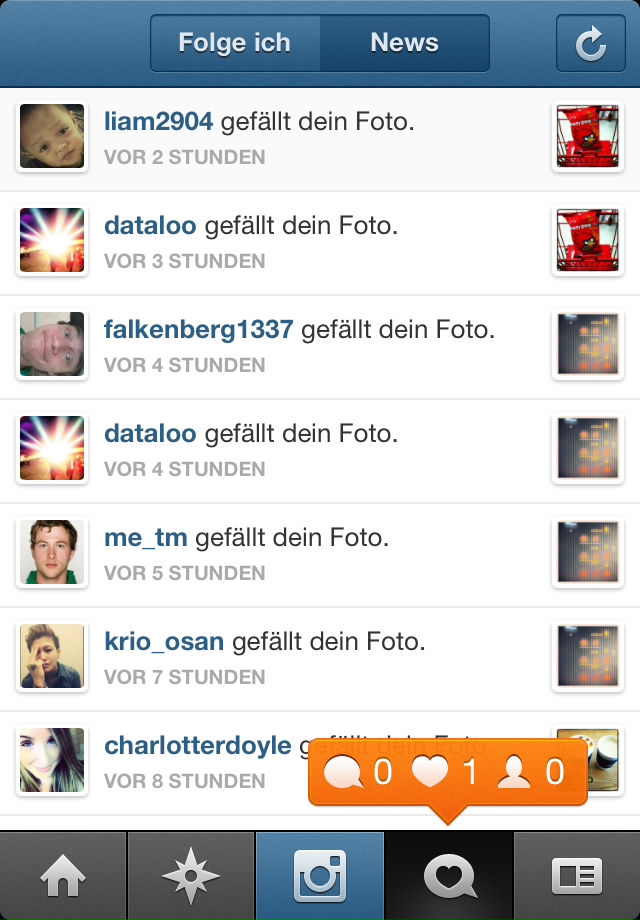Viewport: 640px width, 920px height.
Task: Open liam2904 username link
Action: click(x=158, y=121)
